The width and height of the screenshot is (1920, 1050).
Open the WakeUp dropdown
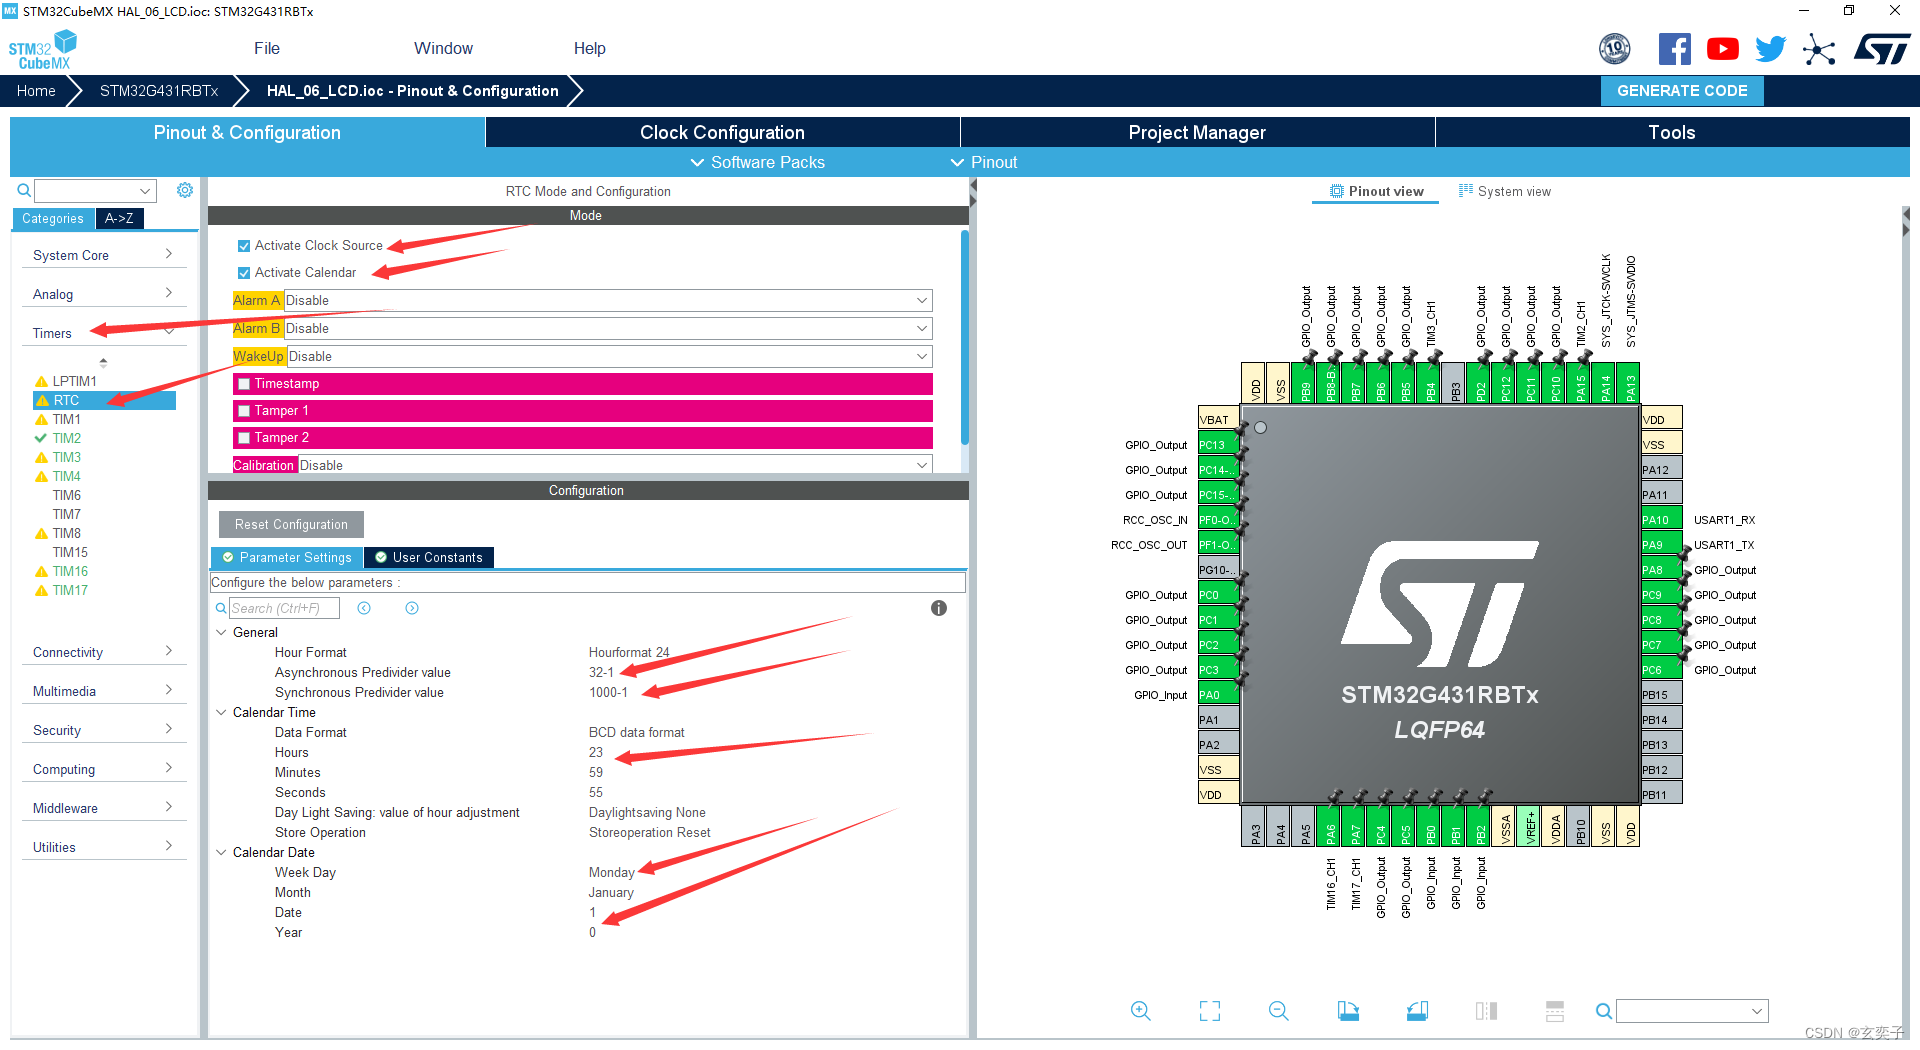tap(610, 357)
